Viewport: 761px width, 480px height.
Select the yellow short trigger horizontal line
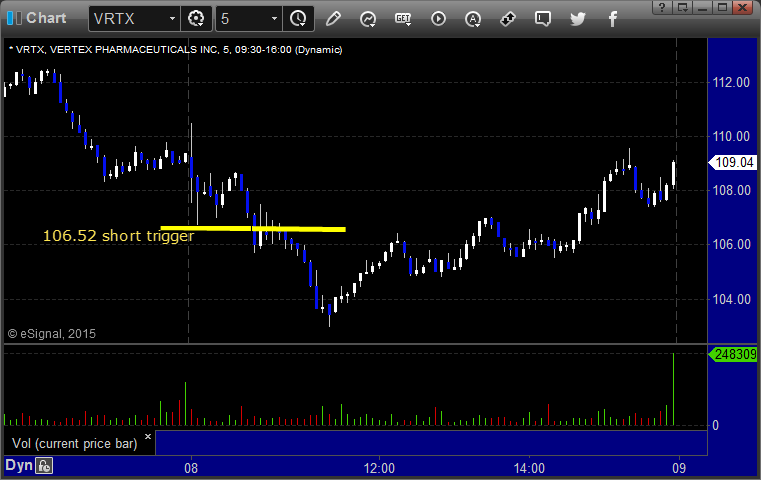tap(253, 228)
